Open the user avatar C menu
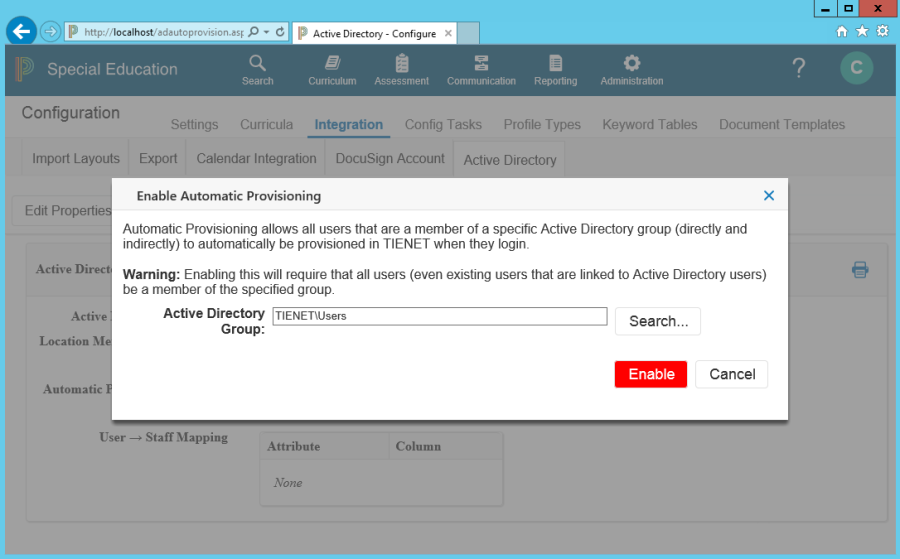Viewport: 900px width, 559px height. click(856, 68)
